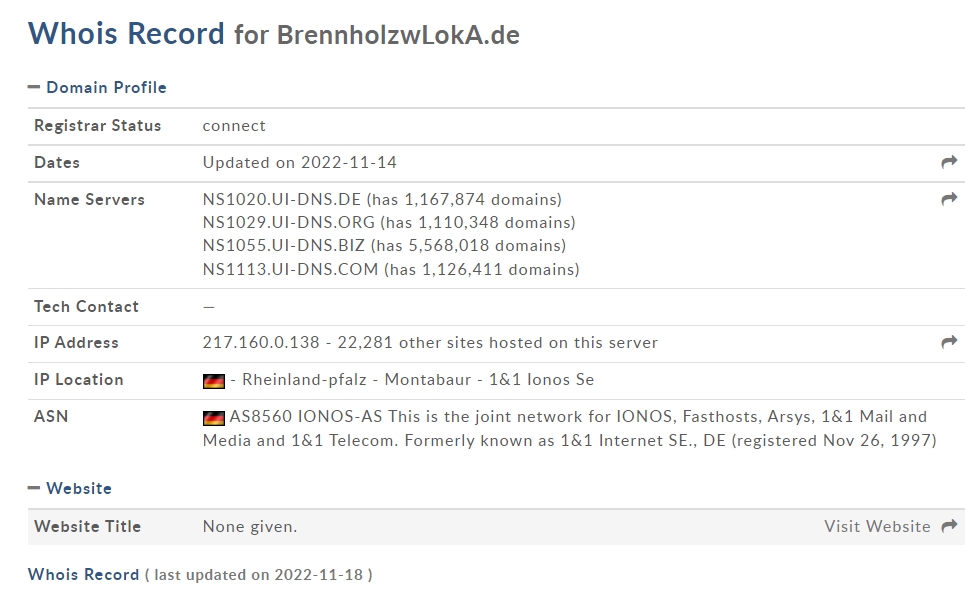
Task: Click the NS1020.UI-DNS.DE name server
Action: [x=282, y=200]
